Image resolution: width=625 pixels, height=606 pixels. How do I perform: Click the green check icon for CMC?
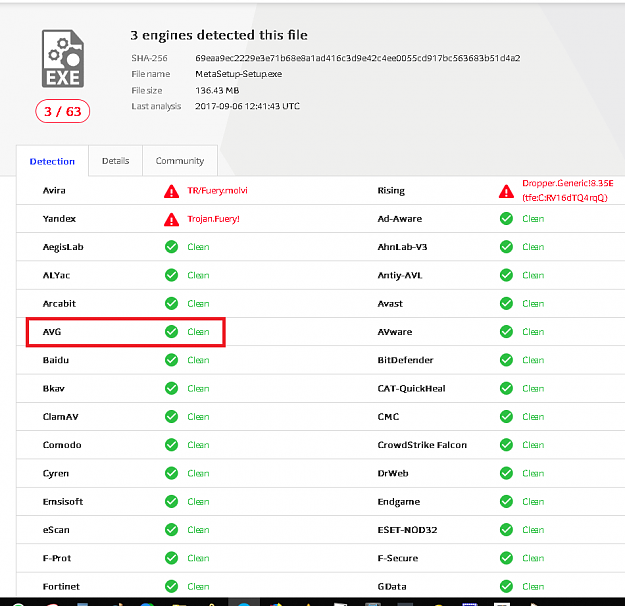506,417
